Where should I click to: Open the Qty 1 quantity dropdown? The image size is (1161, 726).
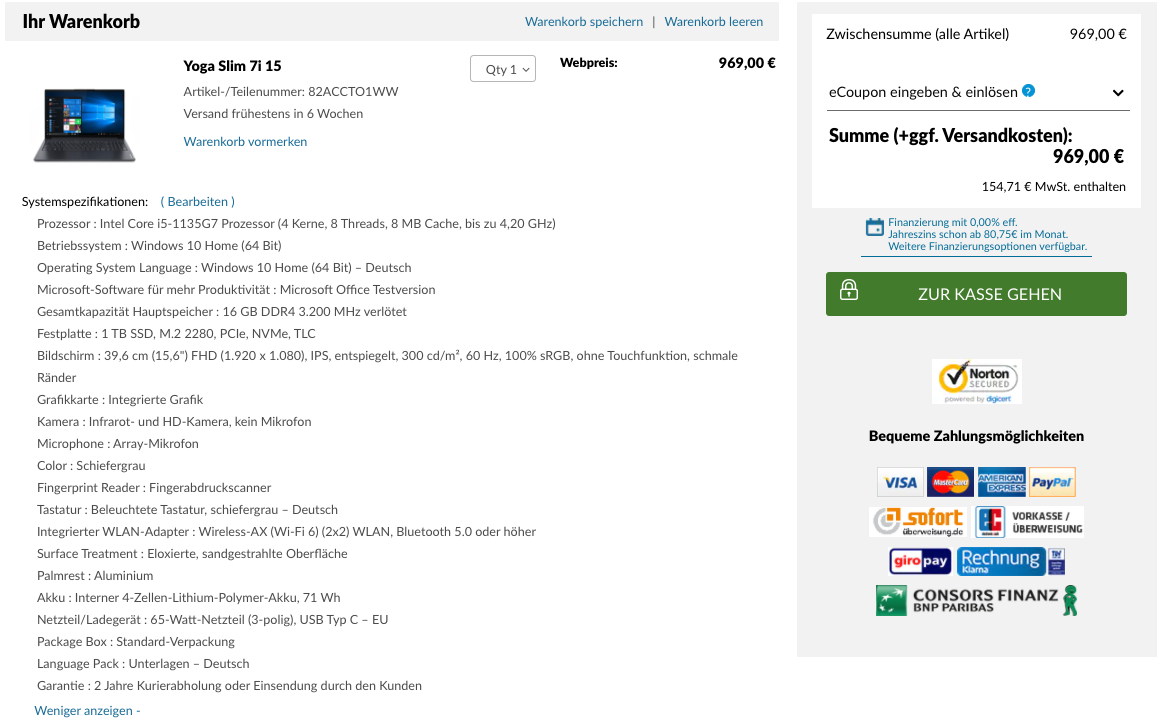(503, 69)
